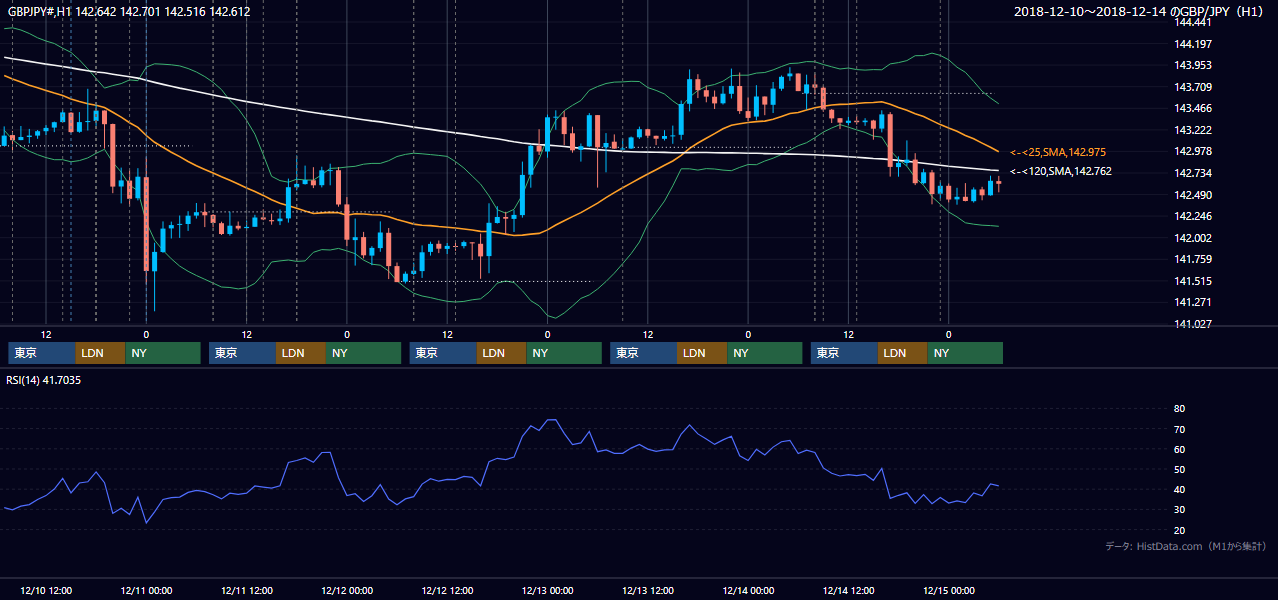
Task: Click the 120 SMA 142.762 label
Action: click(x=1060, y=172)
